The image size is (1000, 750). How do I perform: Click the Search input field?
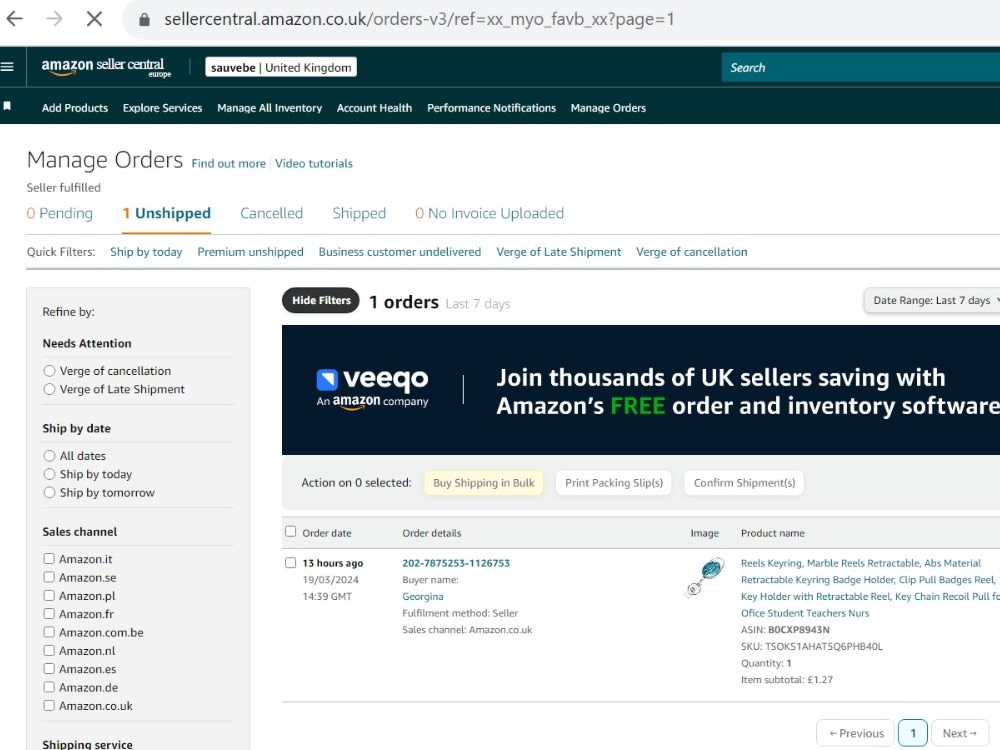click(861, 68)
